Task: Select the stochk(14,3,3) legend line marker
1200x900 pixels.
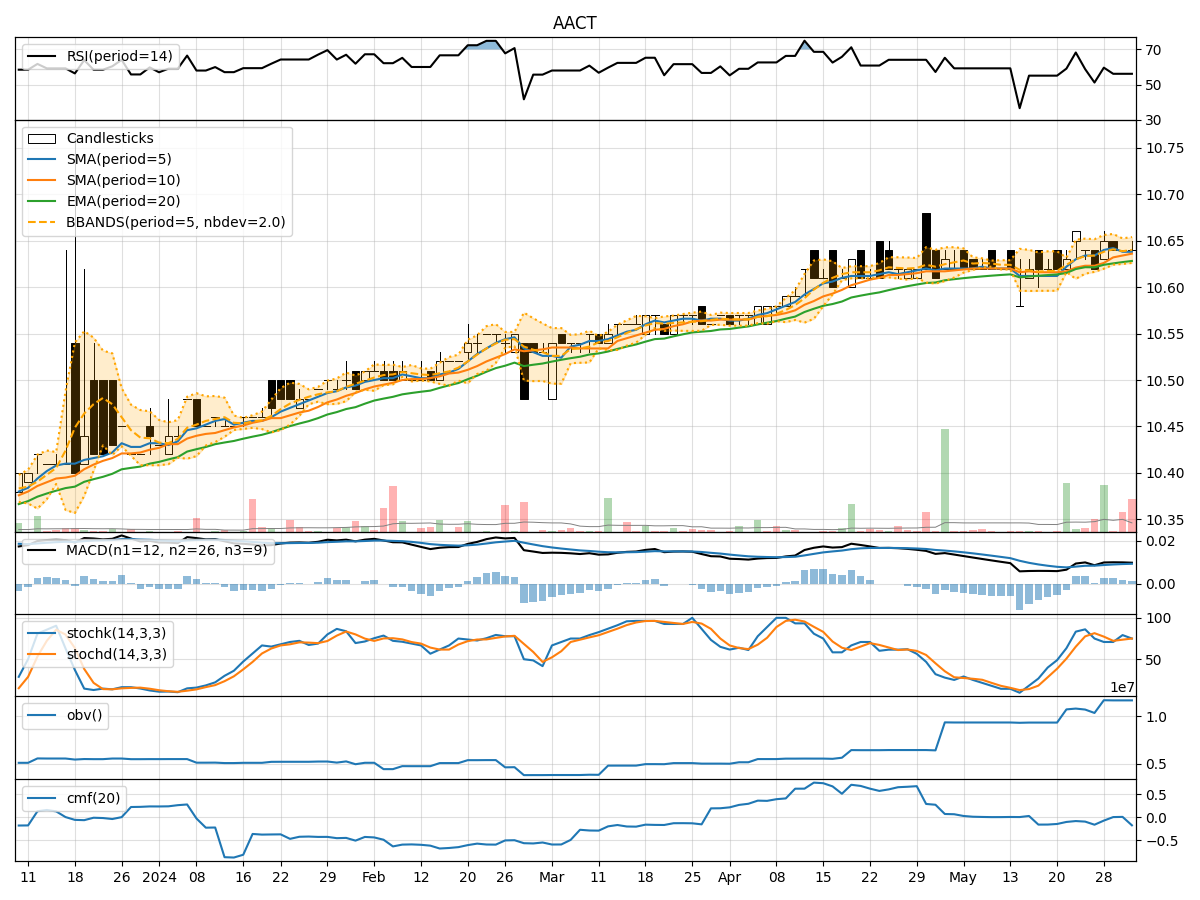Action: (40, 632)
